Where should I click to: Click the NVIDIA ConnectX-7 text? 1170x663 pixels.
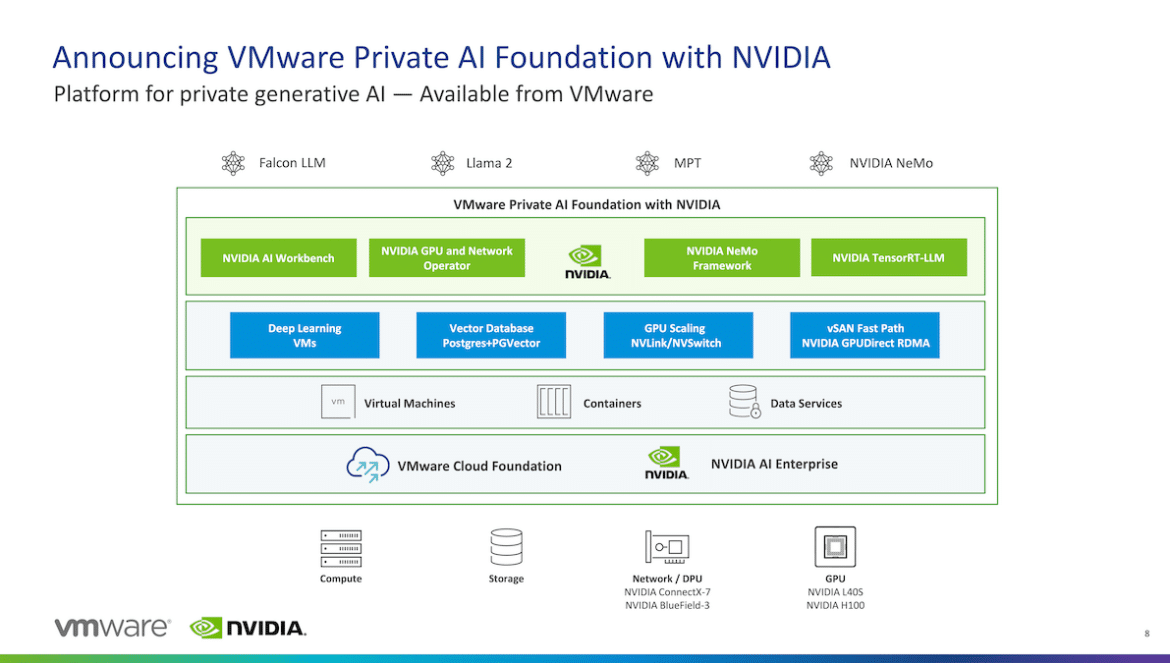click(667, 592)
